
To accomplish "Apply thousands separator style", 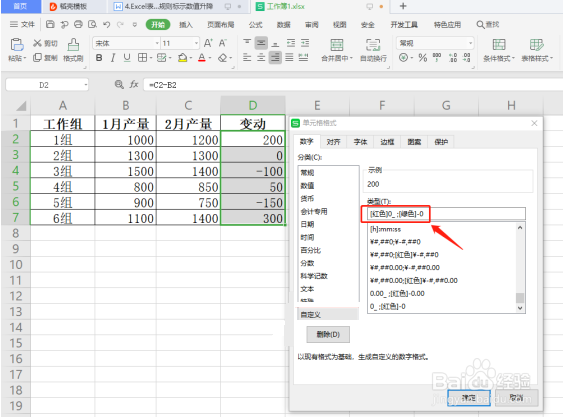I will click(x=437, y=57).
